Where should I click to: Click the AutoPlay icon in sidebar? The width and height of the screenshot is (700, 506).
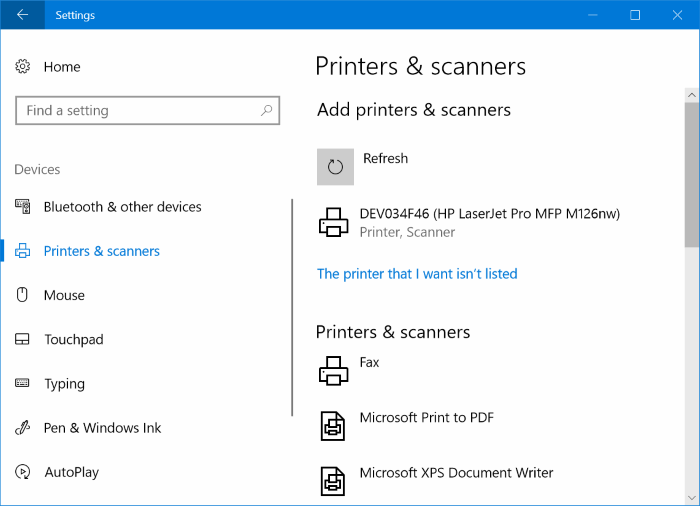[x=22, y=472]
